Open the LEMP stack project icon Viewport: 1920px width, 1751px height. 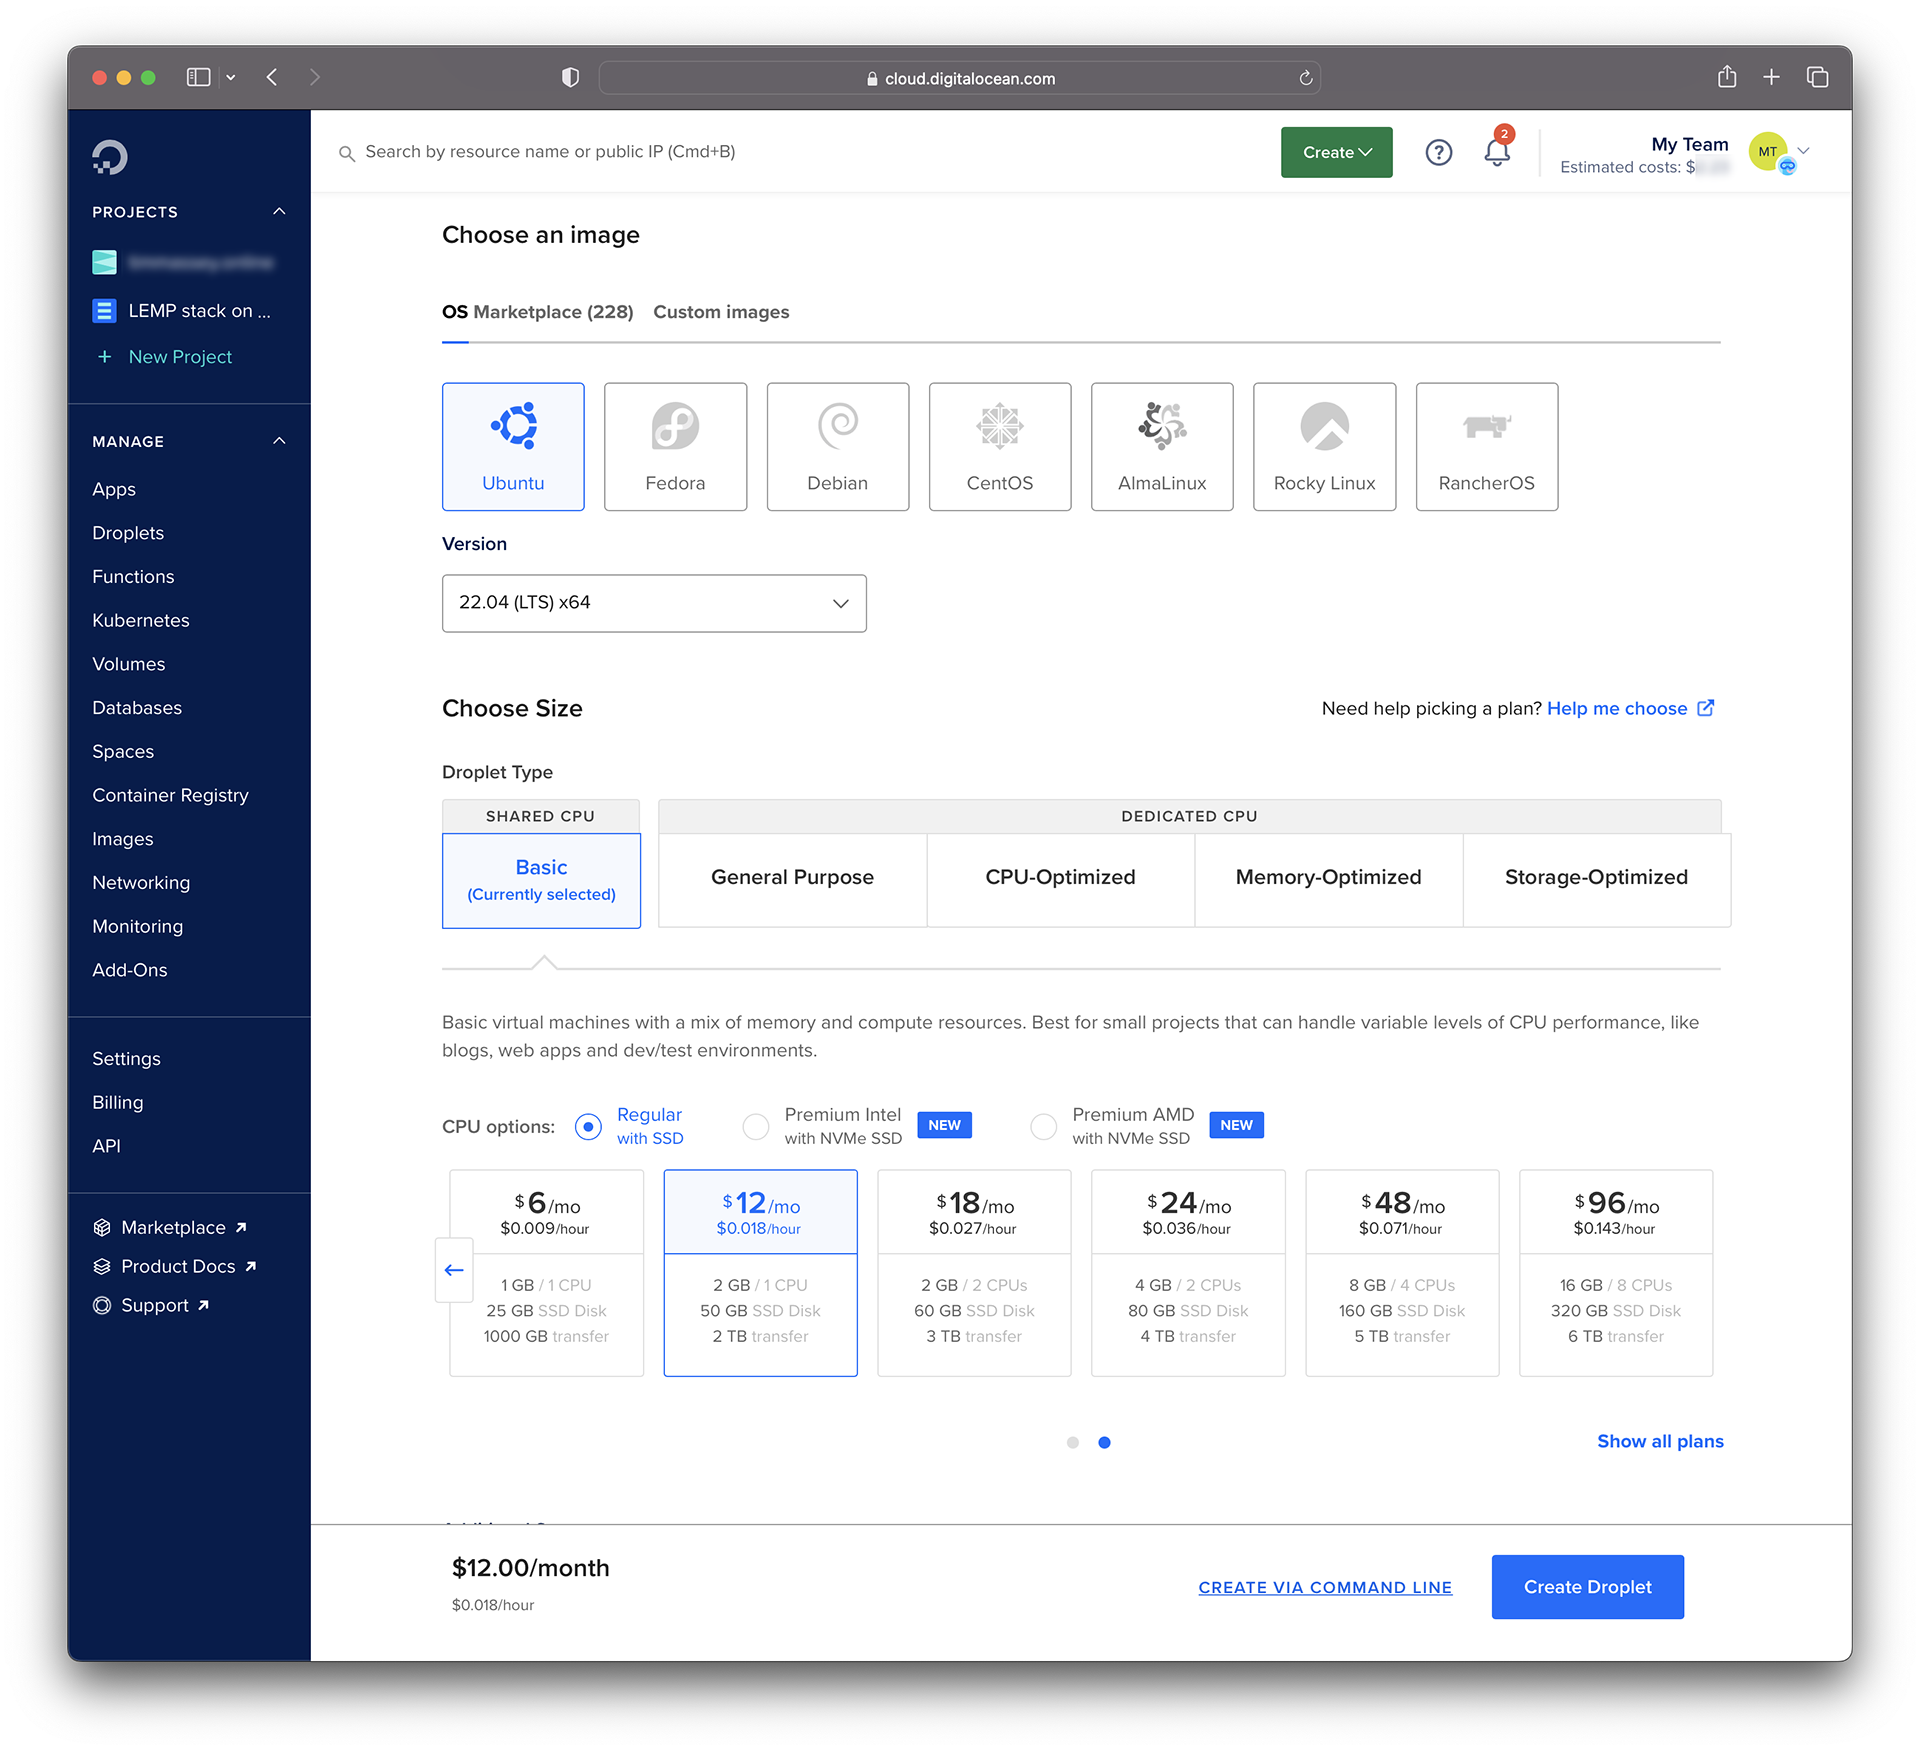point(104,311)
